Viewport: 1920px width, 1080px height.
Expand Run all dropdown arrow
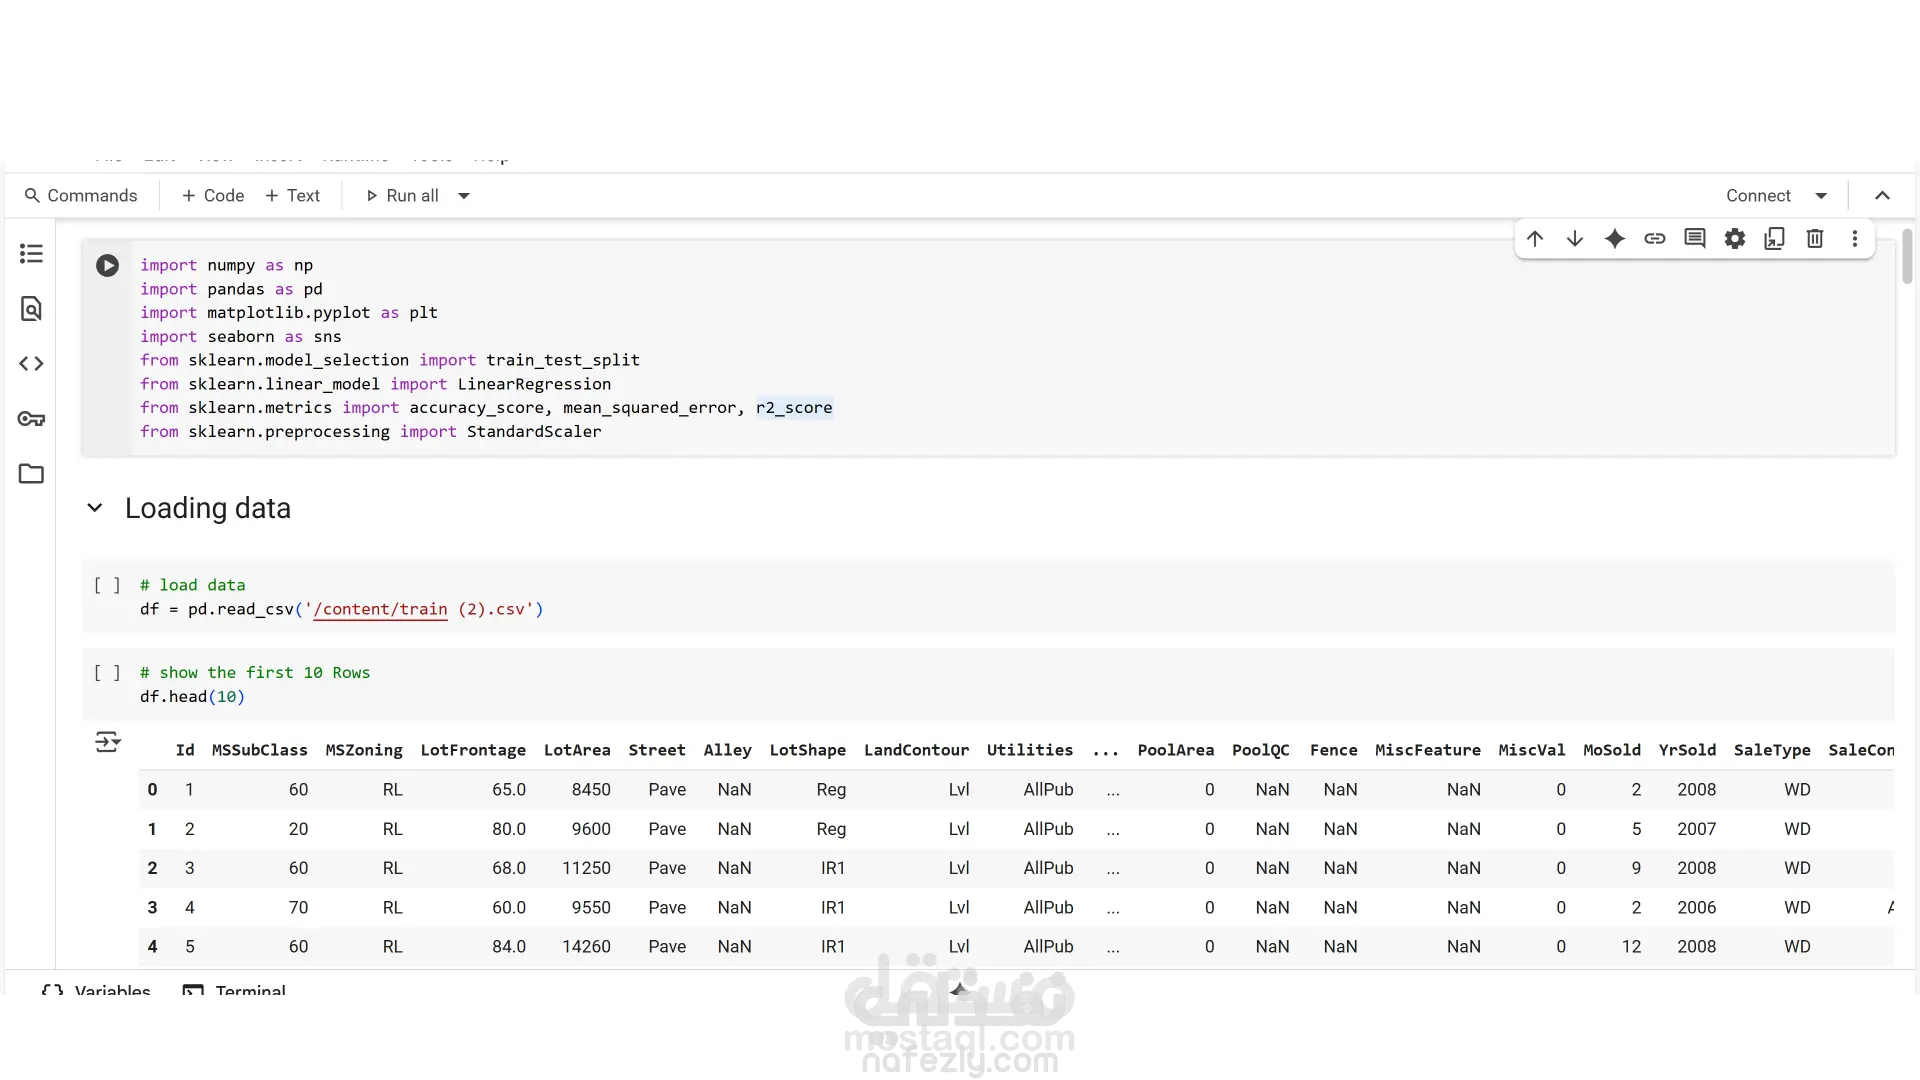[464, 196]
